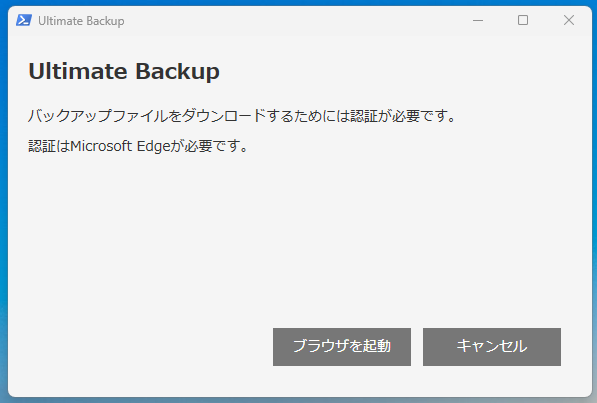The width and height of the screenshot is (597, 403).
Task: Click the gap between the two dialog buttons
Action: point(417,347)
